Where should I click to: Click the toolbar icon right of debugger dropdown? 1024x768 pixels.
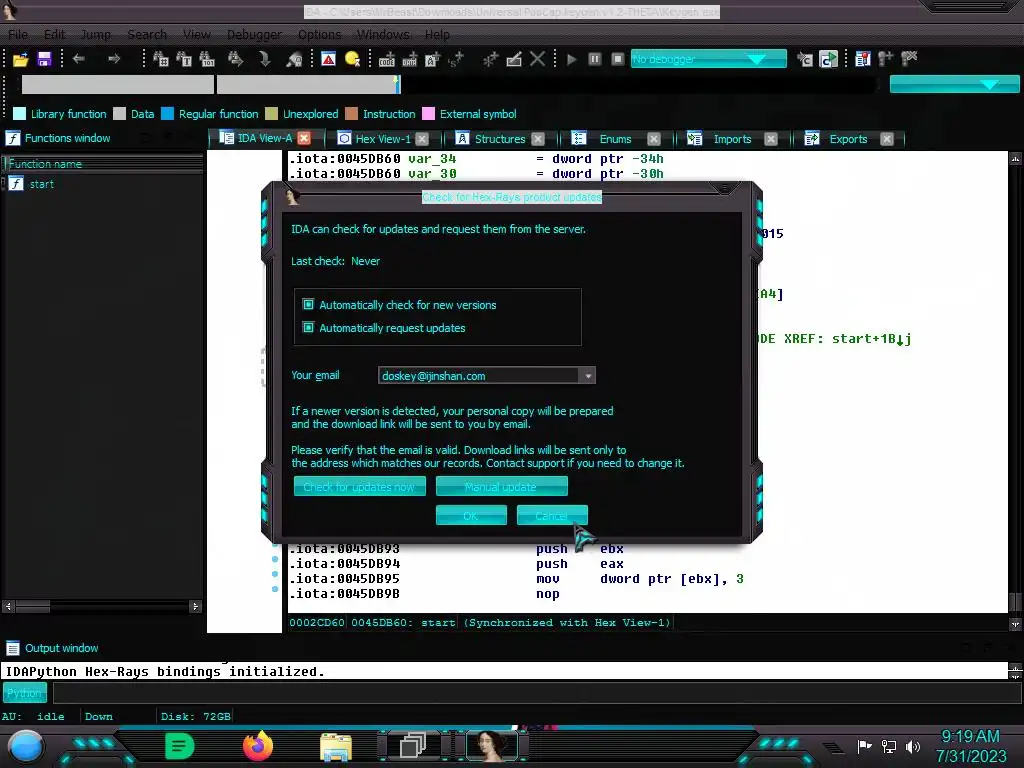point(805,59)
